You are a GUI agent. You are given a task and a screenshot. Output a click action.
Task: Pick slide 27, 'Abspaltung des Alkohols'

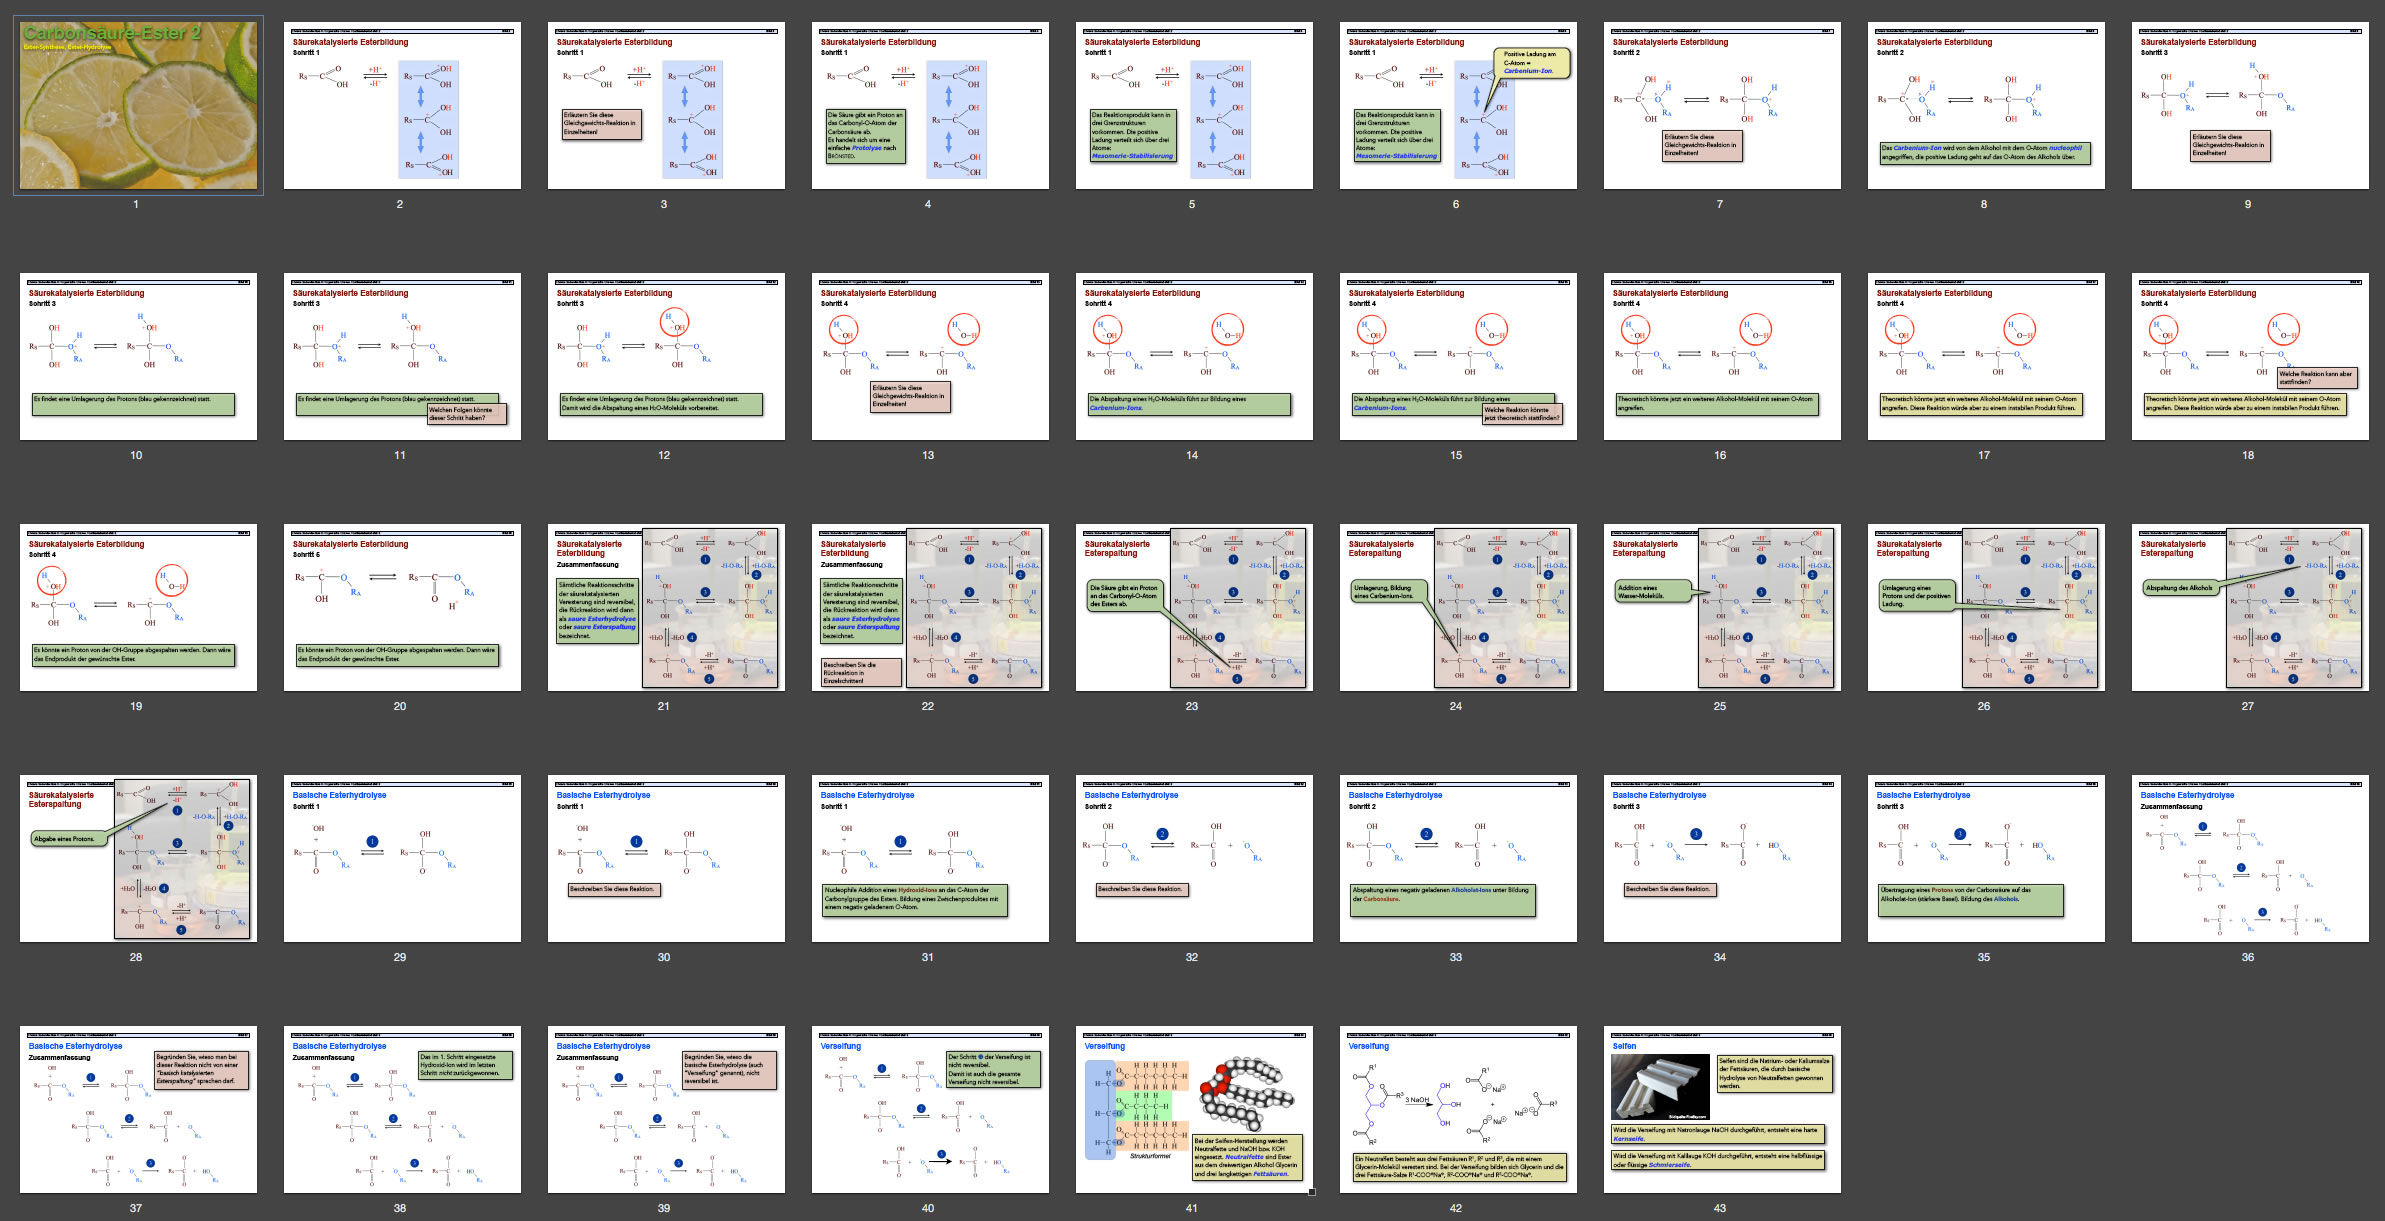[2250, 607]
